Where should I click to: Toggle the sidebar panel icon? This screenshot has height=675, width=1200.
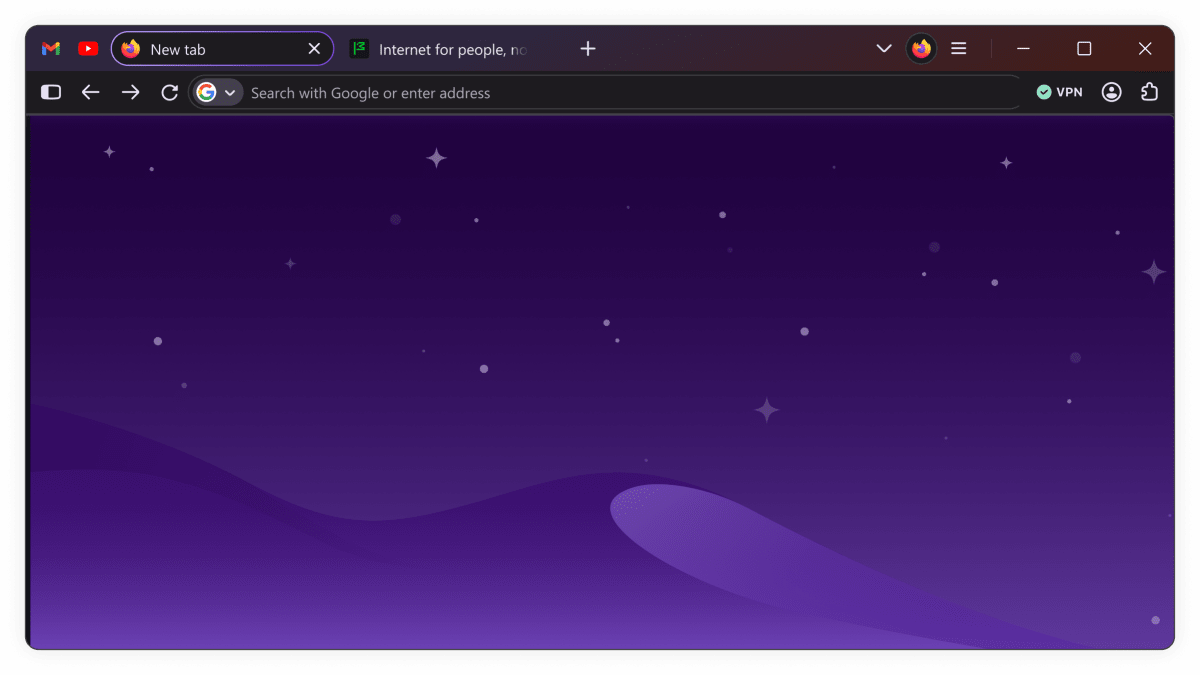(x=51, y=92)
